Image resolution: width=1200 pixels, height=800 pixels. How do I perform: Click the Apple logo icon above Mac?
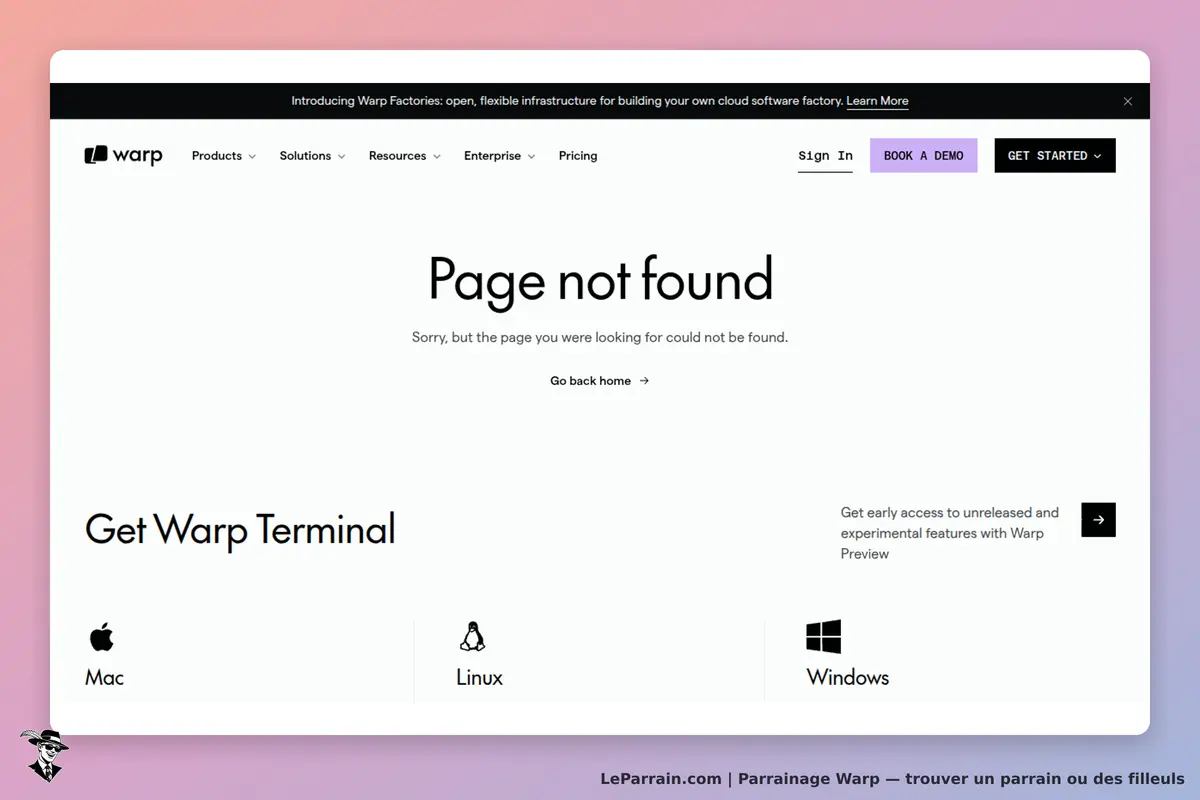(x=102, y=636)
